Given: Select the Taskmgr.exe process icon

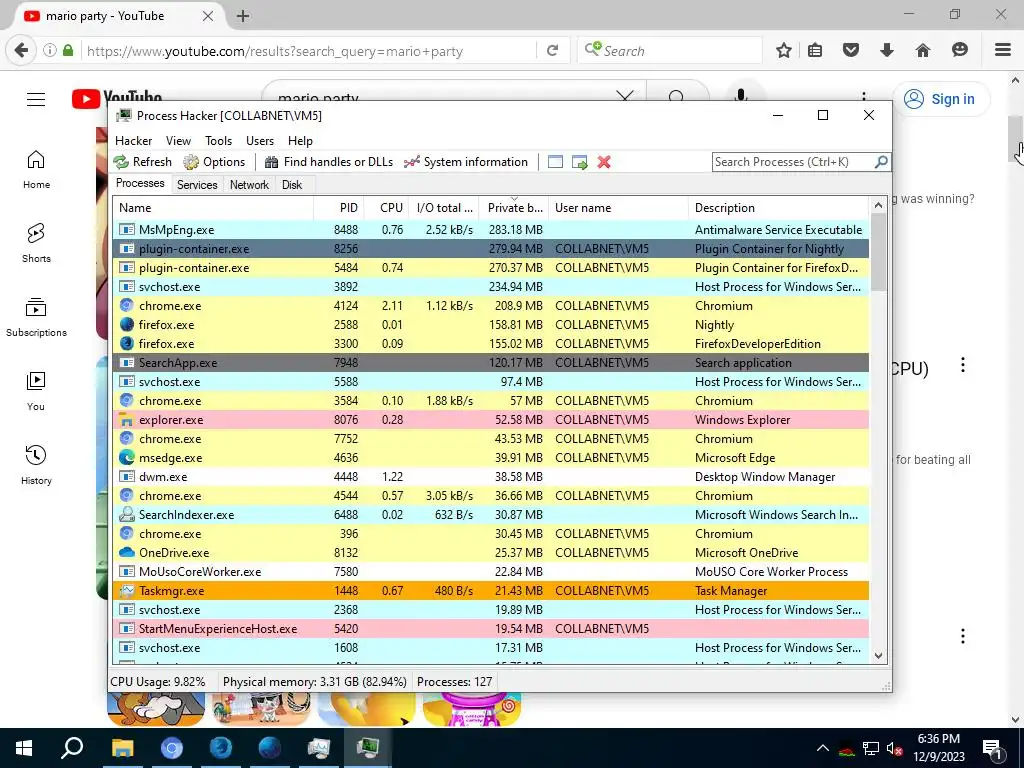Looking at the screenshot, I should (x=127, y=590).
